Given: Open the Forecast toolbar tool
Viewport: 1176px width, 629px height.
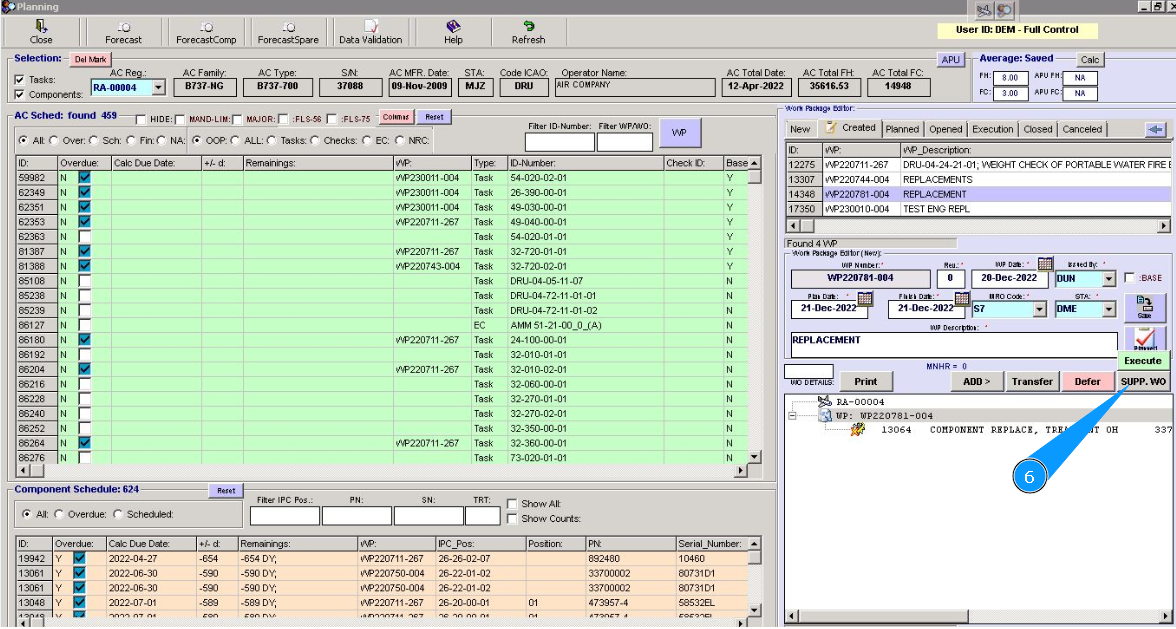Looking at the screenshot, I should point(123,32).
